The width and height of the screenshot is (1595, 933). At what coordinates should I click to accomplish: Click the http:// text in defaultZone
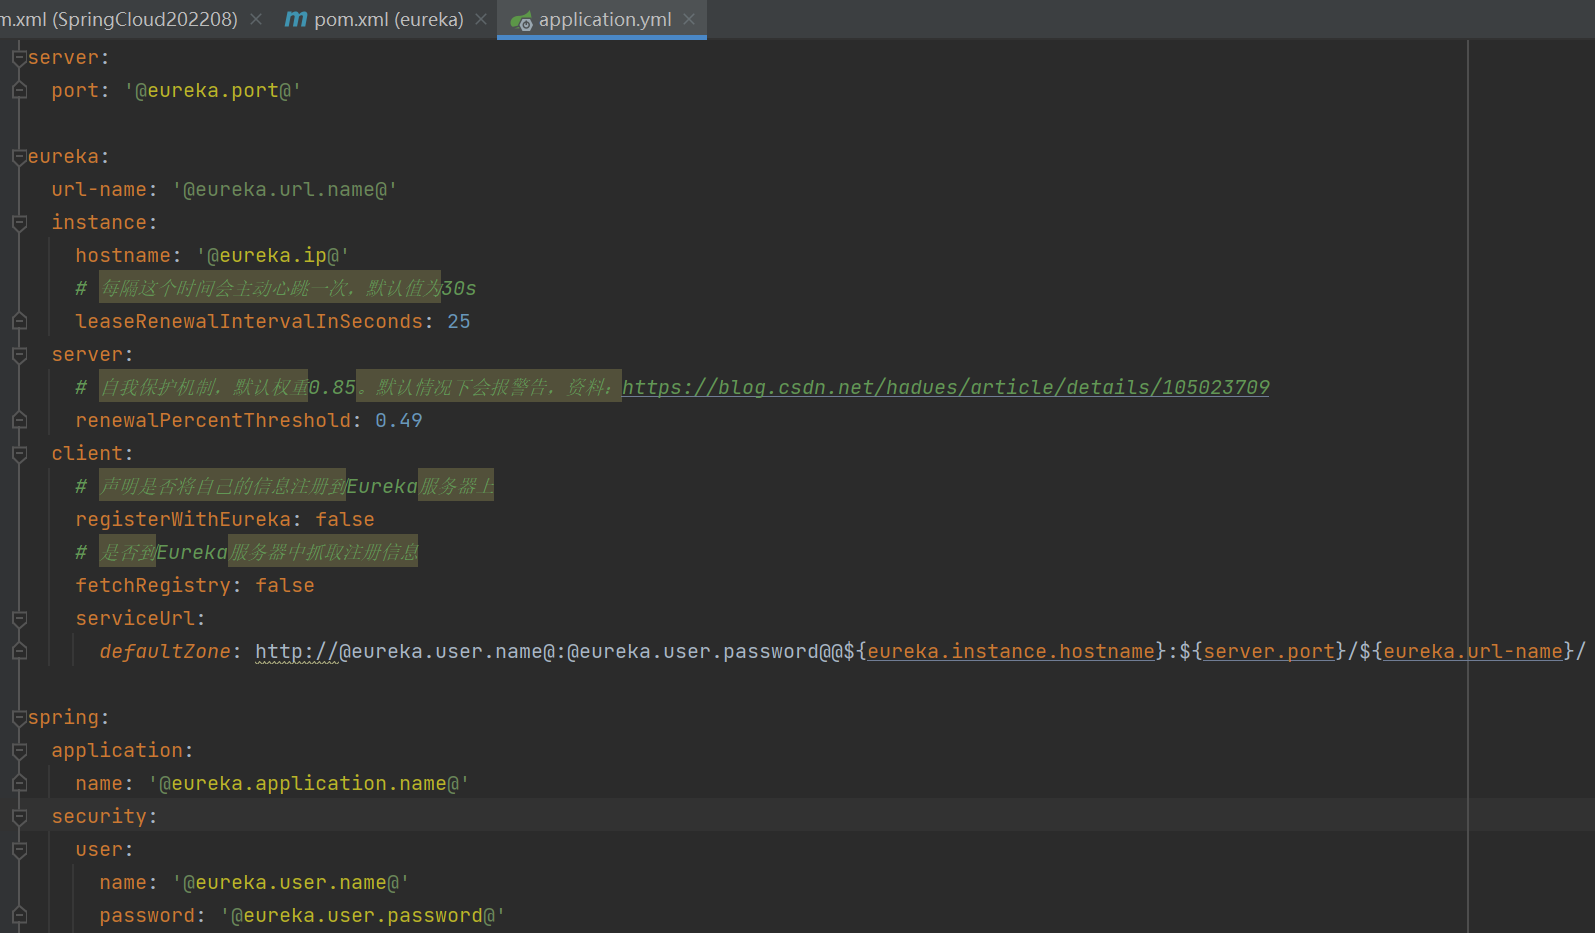click(x=297, y=651)
